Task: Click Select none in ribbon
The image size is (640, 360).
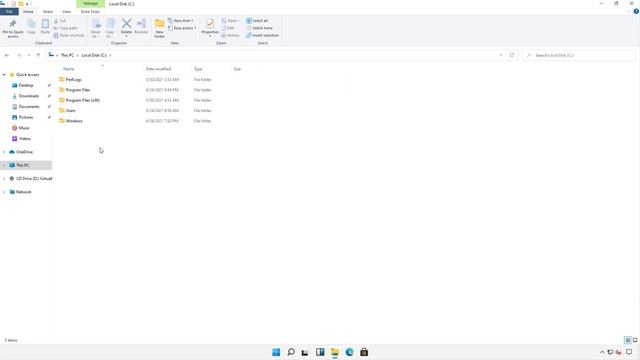Action: point(259,28)
